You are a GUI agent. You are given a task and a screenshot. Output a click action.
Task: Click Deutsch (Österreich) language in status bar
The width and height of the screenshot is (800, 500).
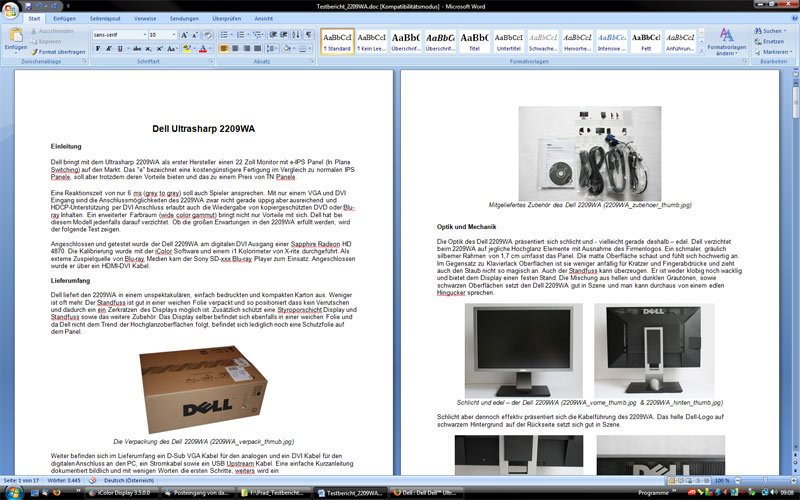(x=129, y=480)
